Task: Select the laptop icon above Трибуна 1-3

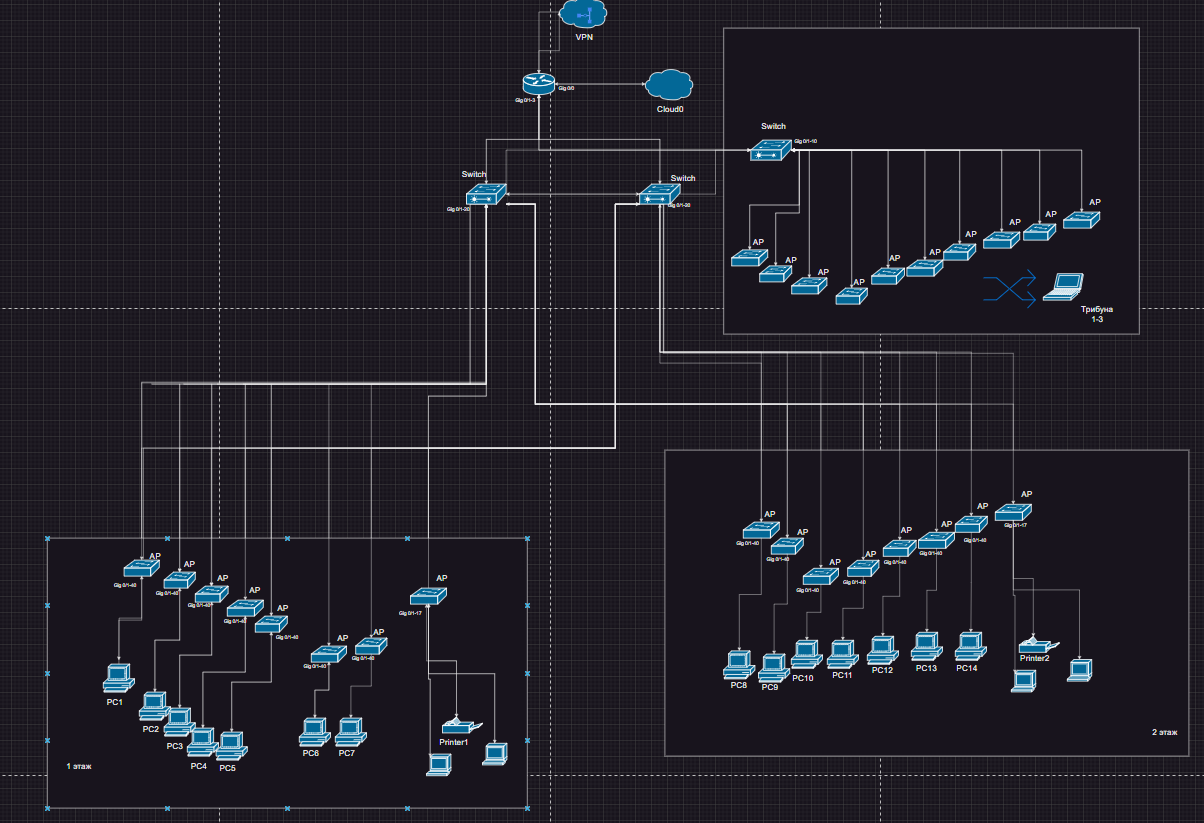Action: click(1064, 288)
